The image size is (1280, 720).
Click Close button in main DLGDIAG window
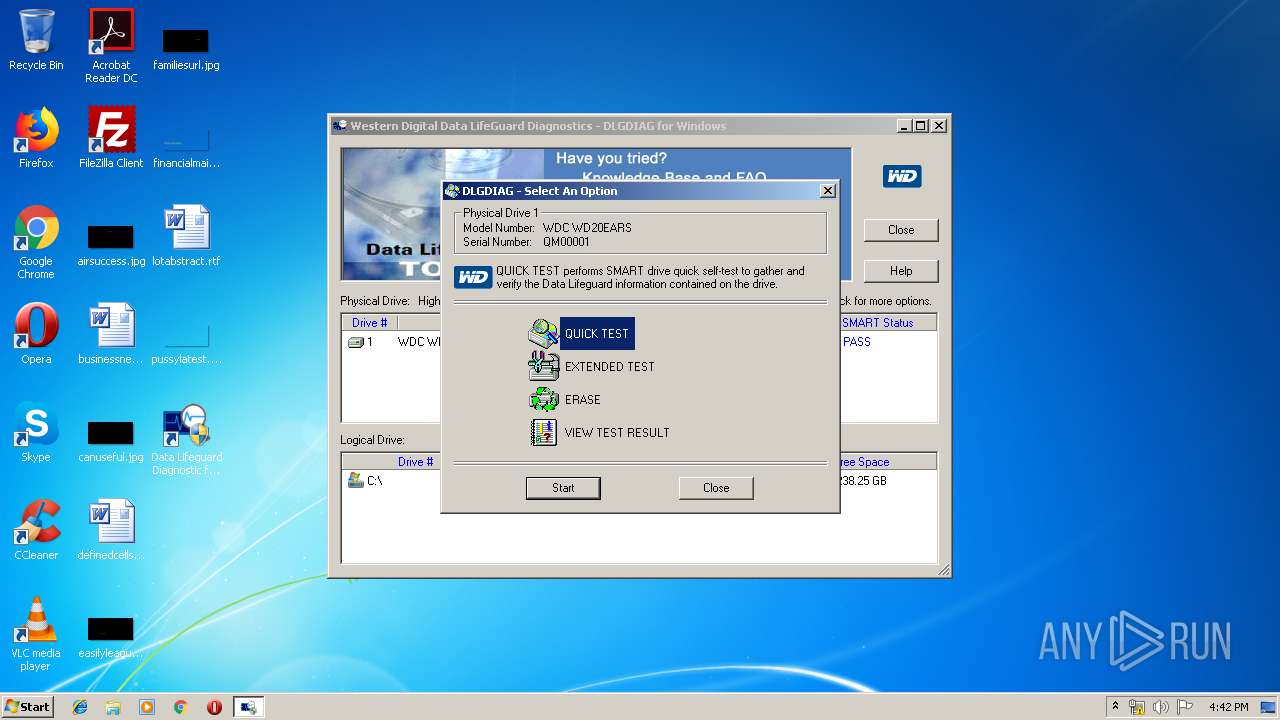(901, 230)
